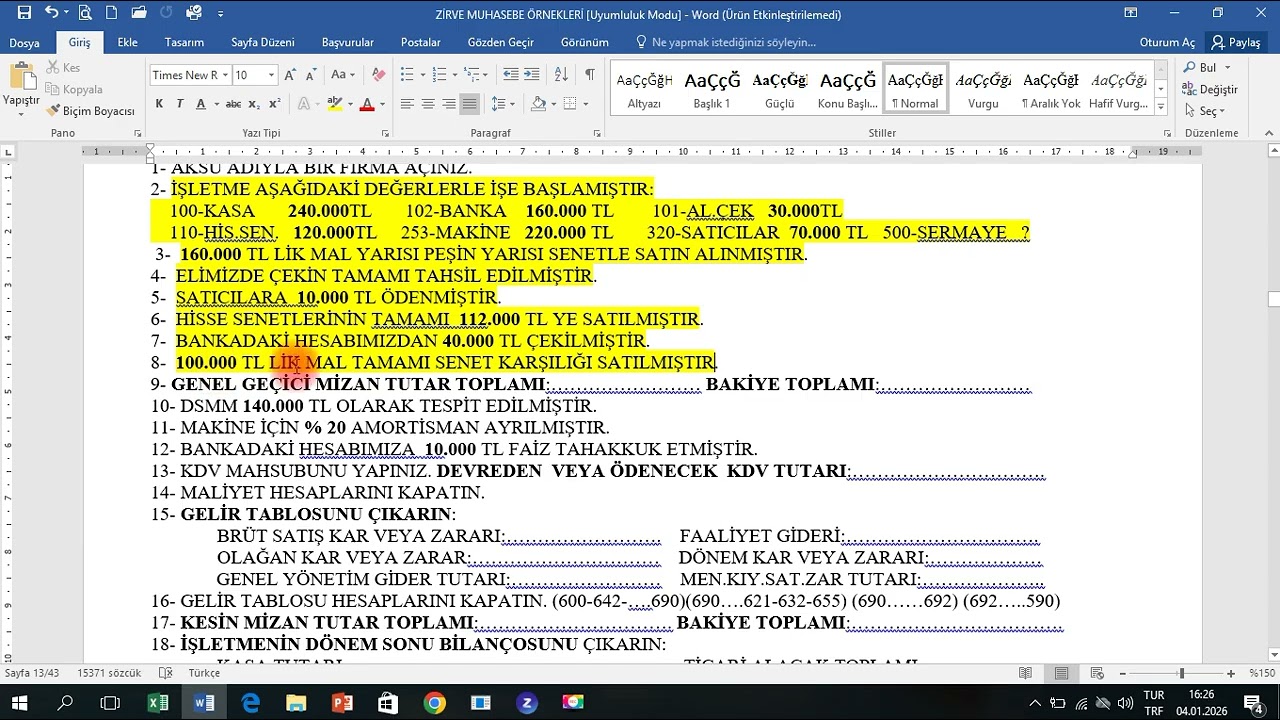Click the vertical scrollbar thumb
This screenshot has width=1280, height=720.
click(x=1273, y=299)
